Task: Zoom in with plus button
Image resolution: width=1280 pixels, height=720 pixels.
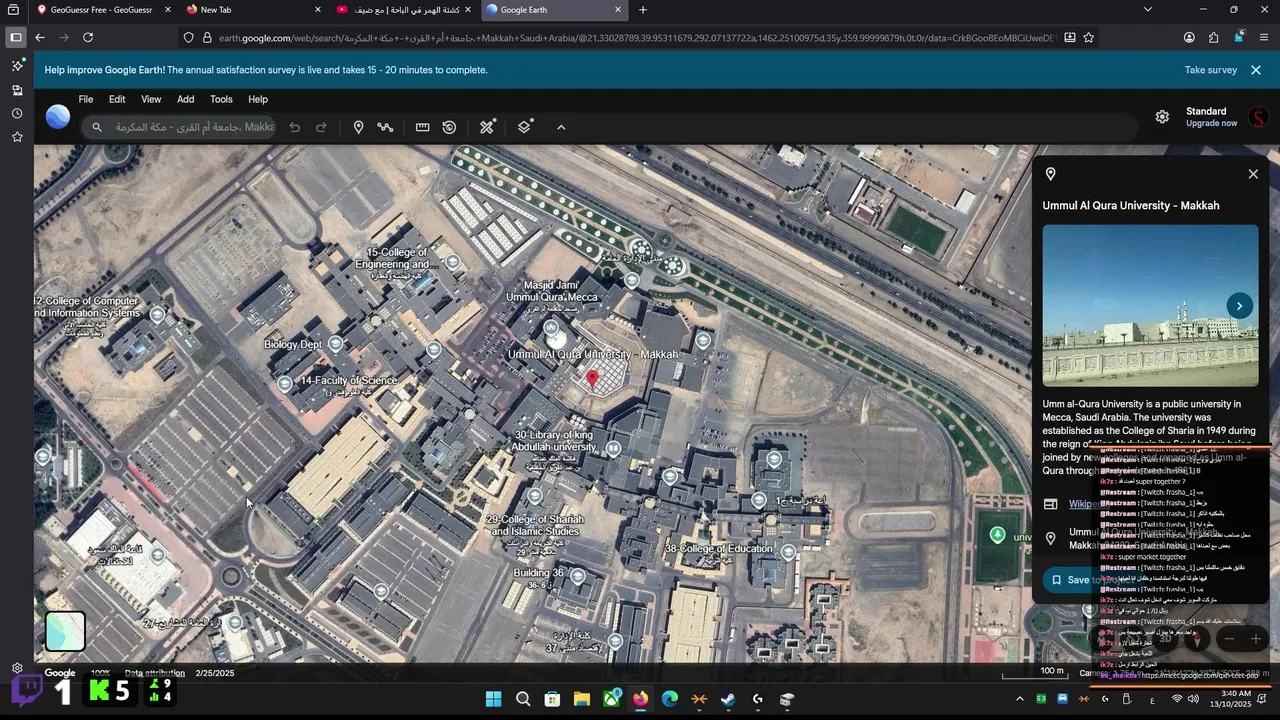Action: tap(1256, 640)
